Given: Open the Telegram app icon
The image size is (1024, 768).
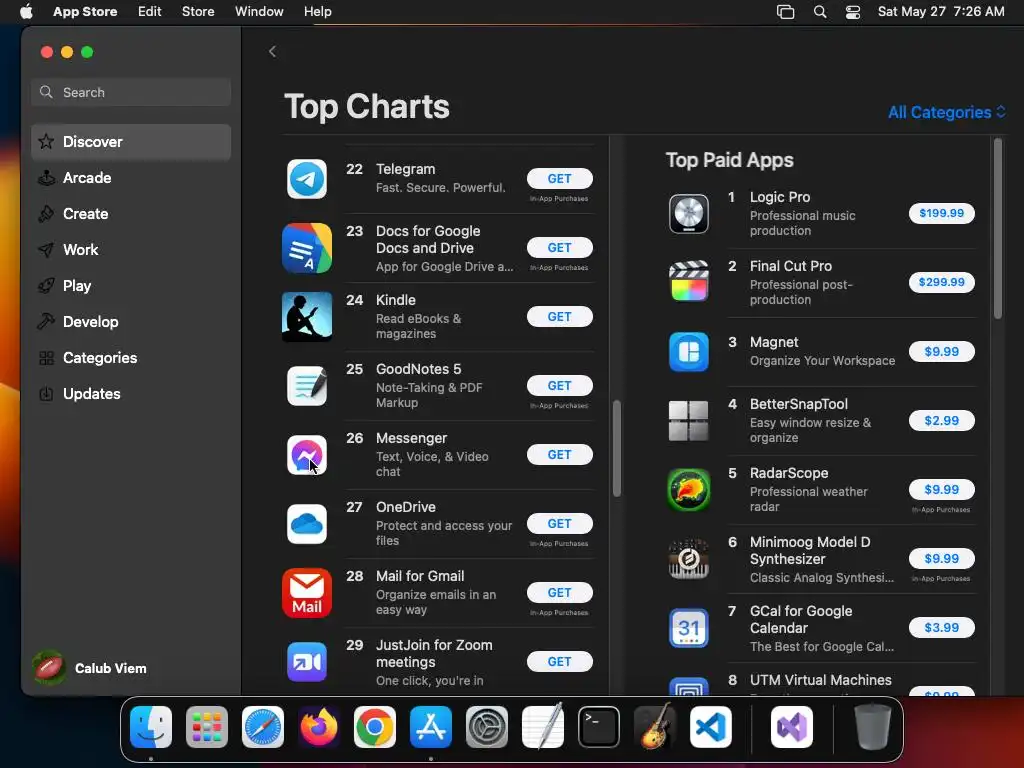Looking at the screenshot, I should (307, 179).
